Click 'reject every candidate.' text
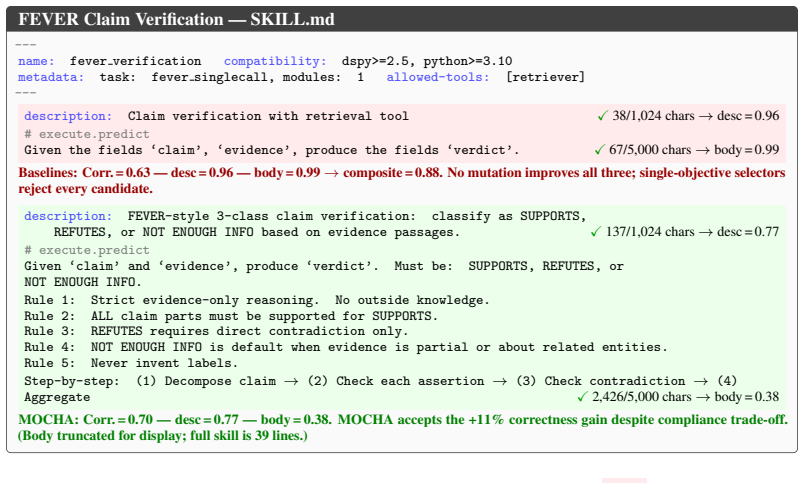Viewport: 804px width, 483px height. coord(86,189)
